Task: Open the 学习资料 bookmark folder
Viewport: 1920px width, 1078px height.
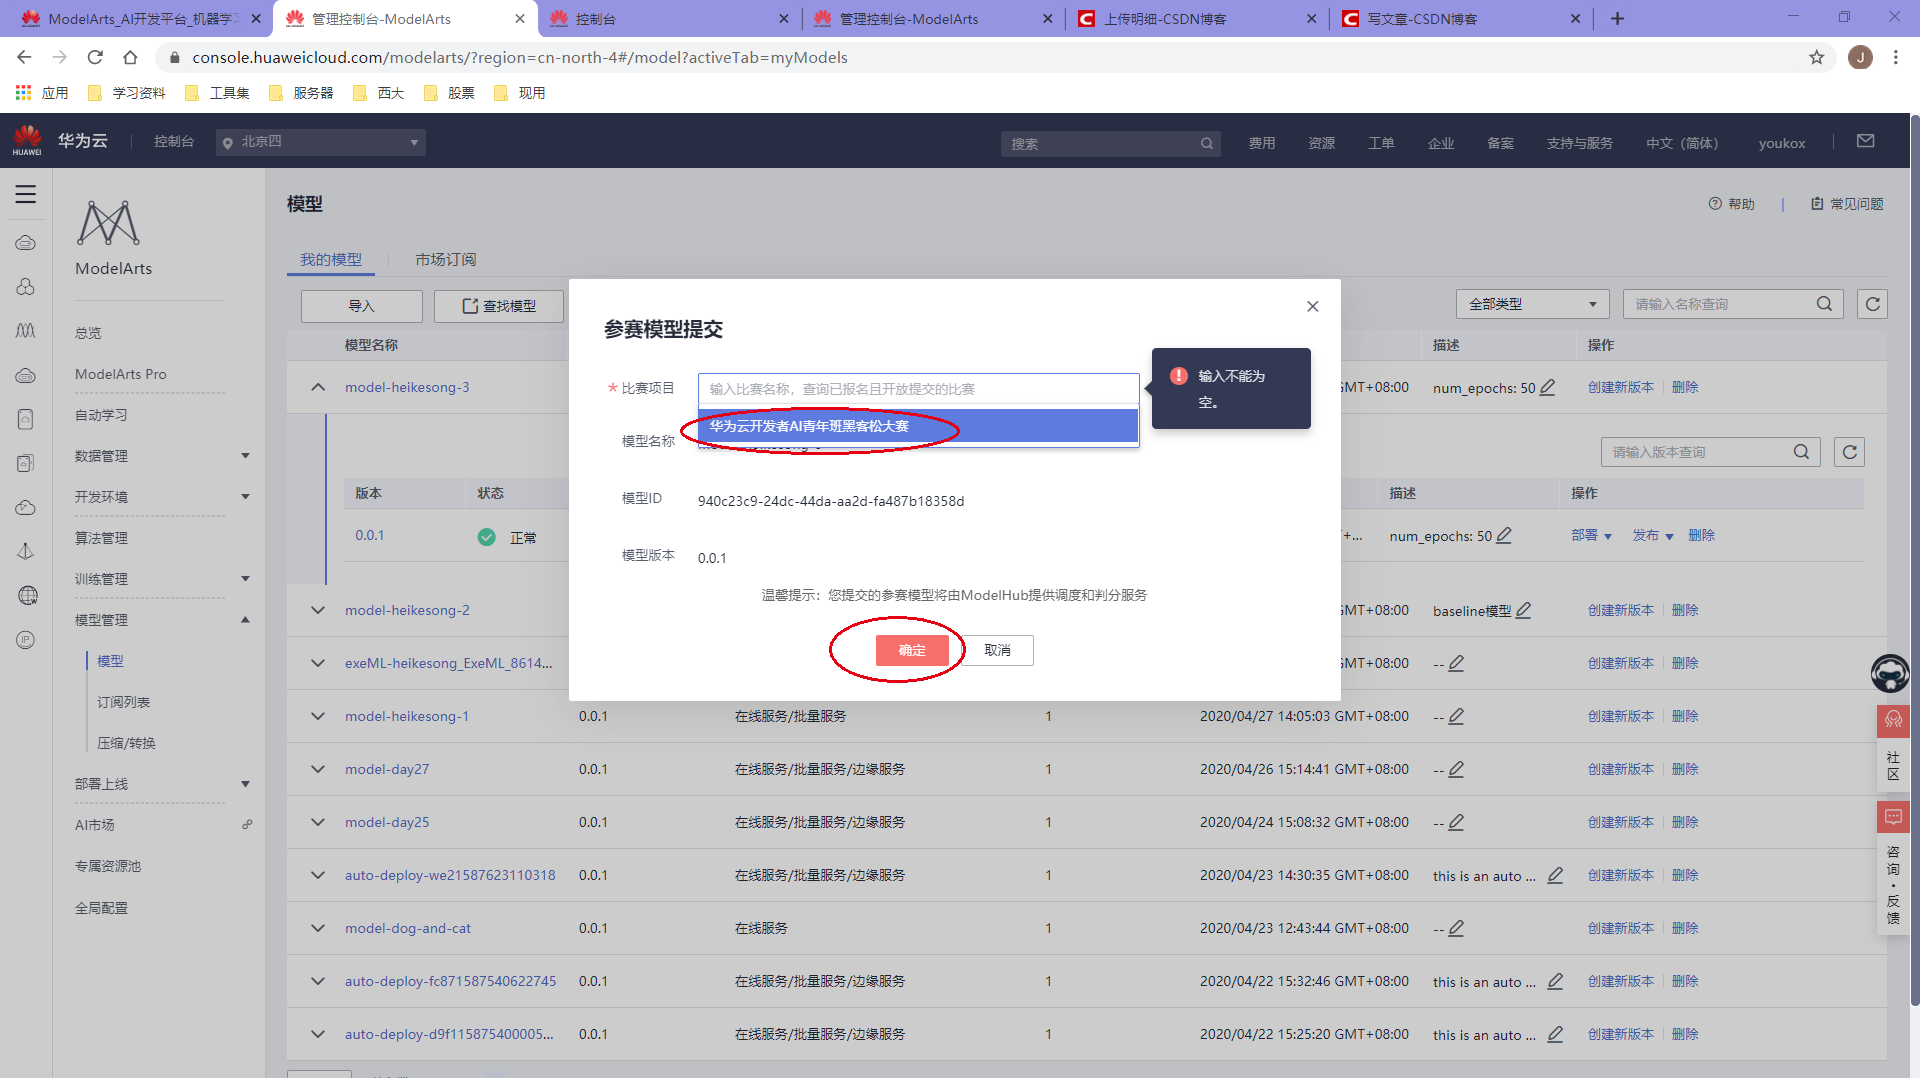Action: (x=127, y=93)
